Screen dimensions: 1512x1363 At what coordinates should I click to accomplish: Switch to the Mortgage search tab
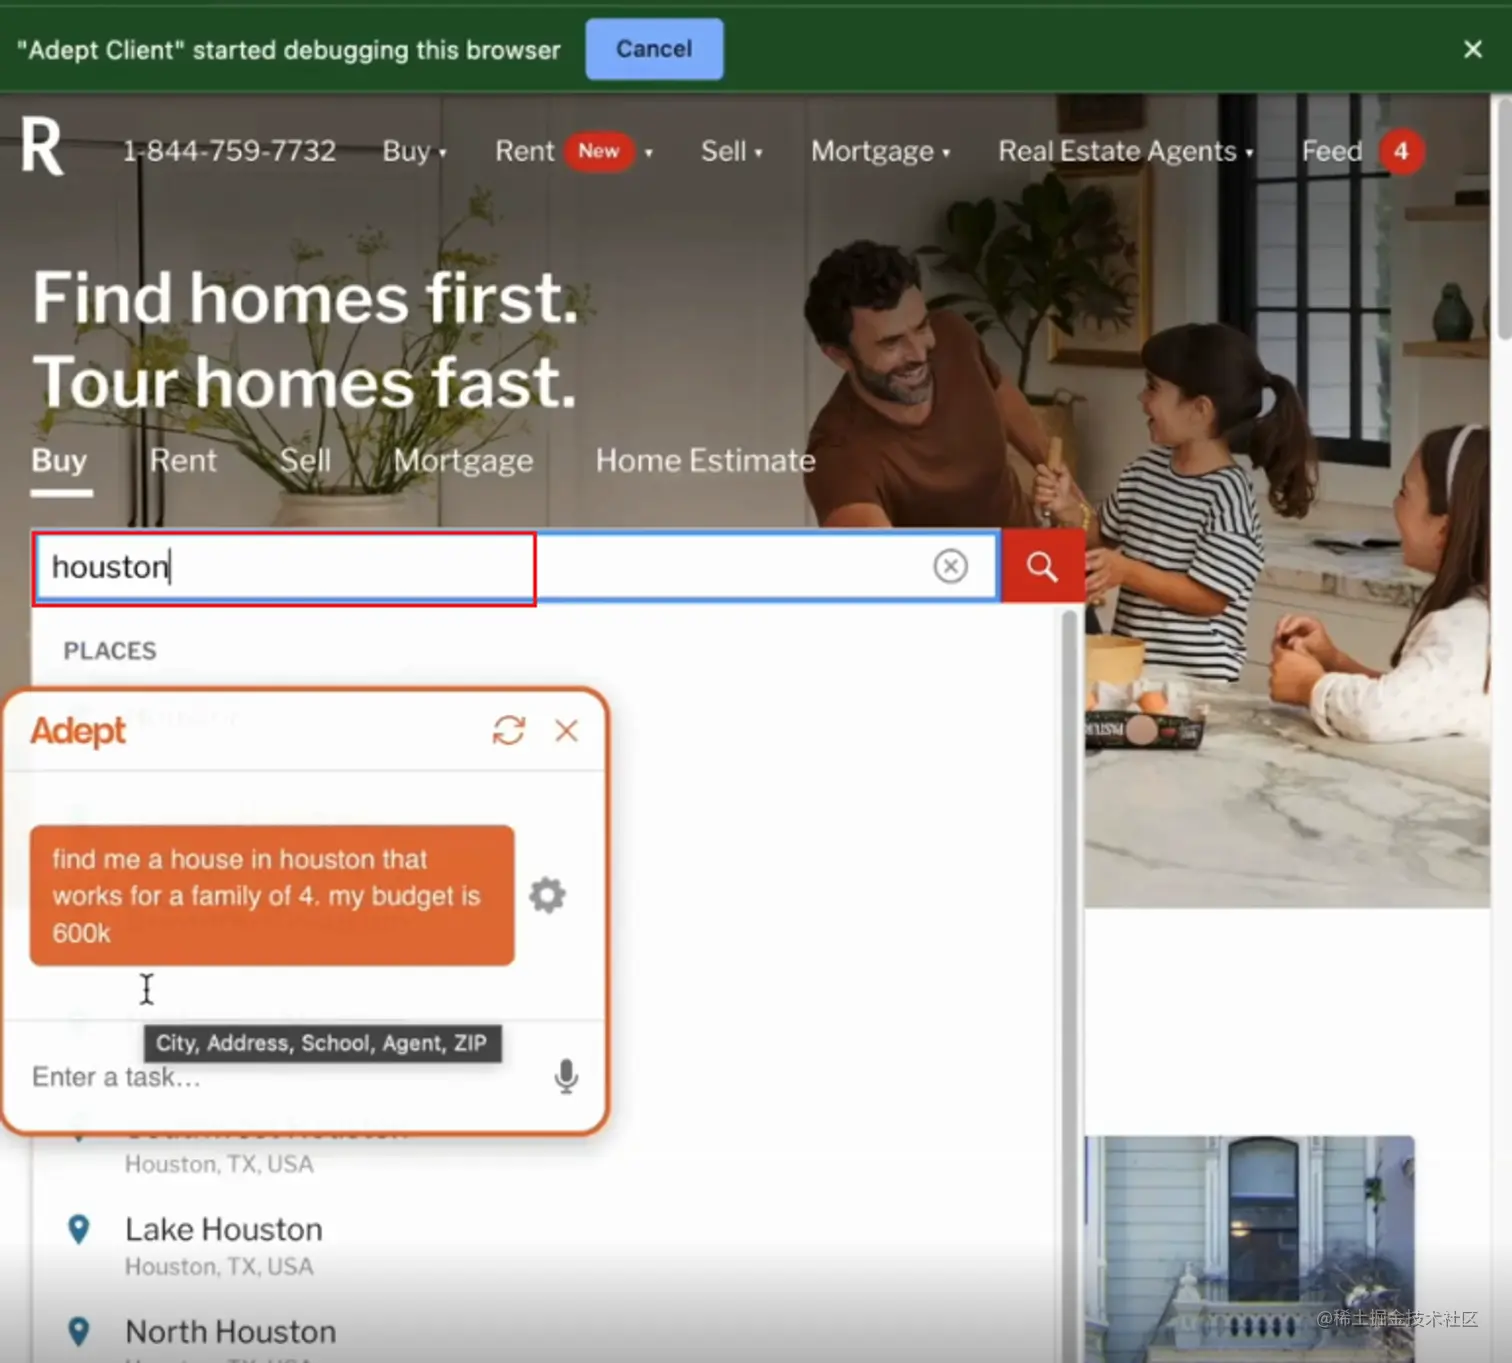tap(463, 460)
